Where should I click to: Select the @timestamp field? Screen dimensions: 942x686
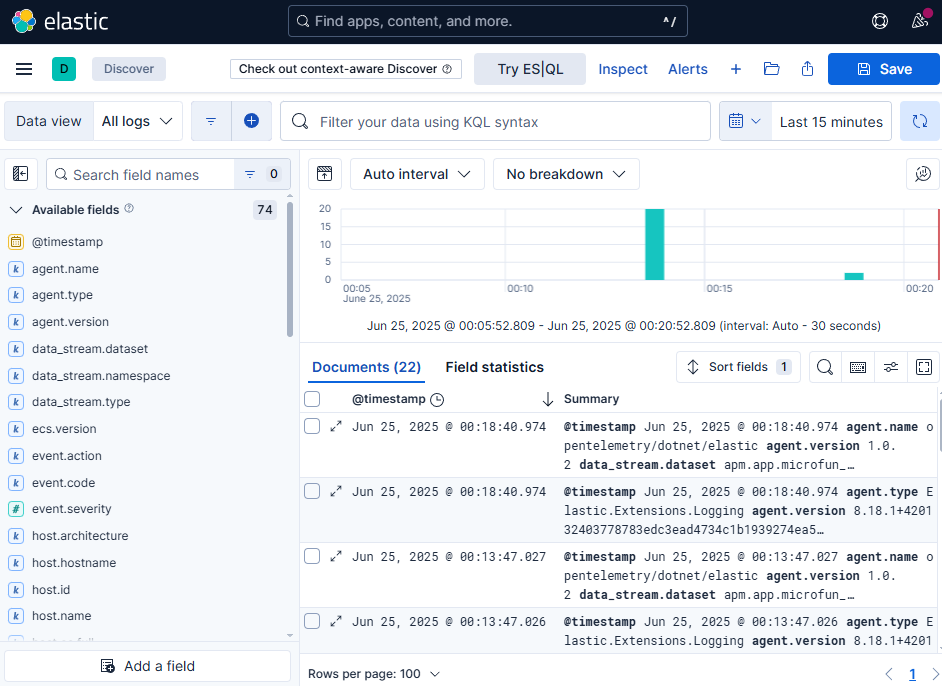67,242
